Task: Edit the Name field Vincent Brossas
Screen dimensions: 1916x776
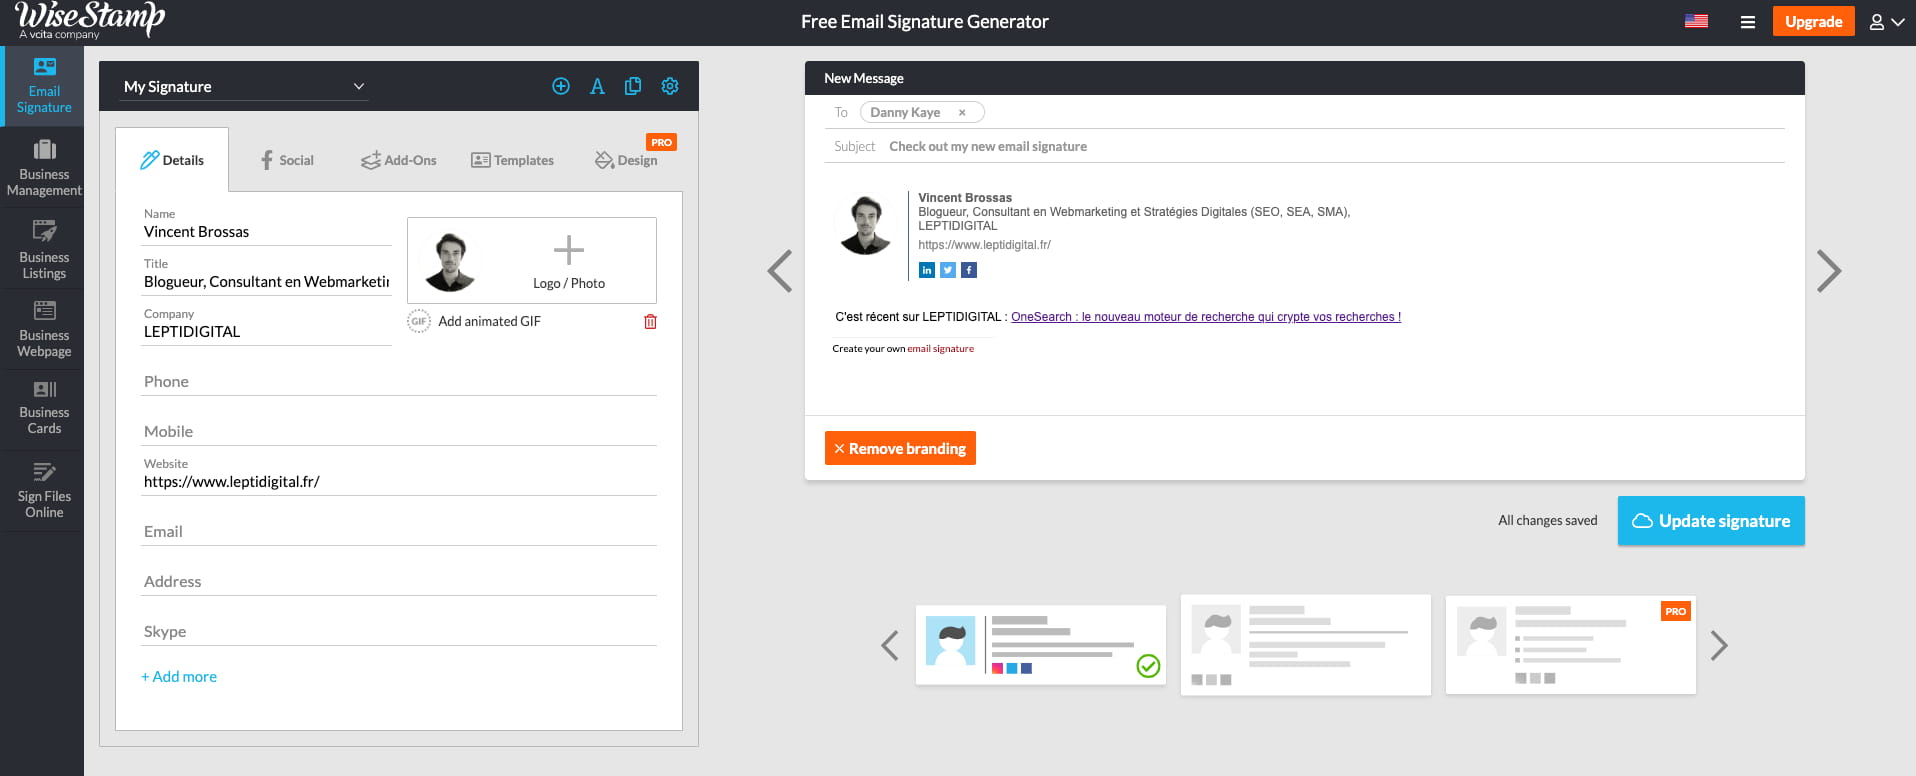Action: (x=266, y=232)
